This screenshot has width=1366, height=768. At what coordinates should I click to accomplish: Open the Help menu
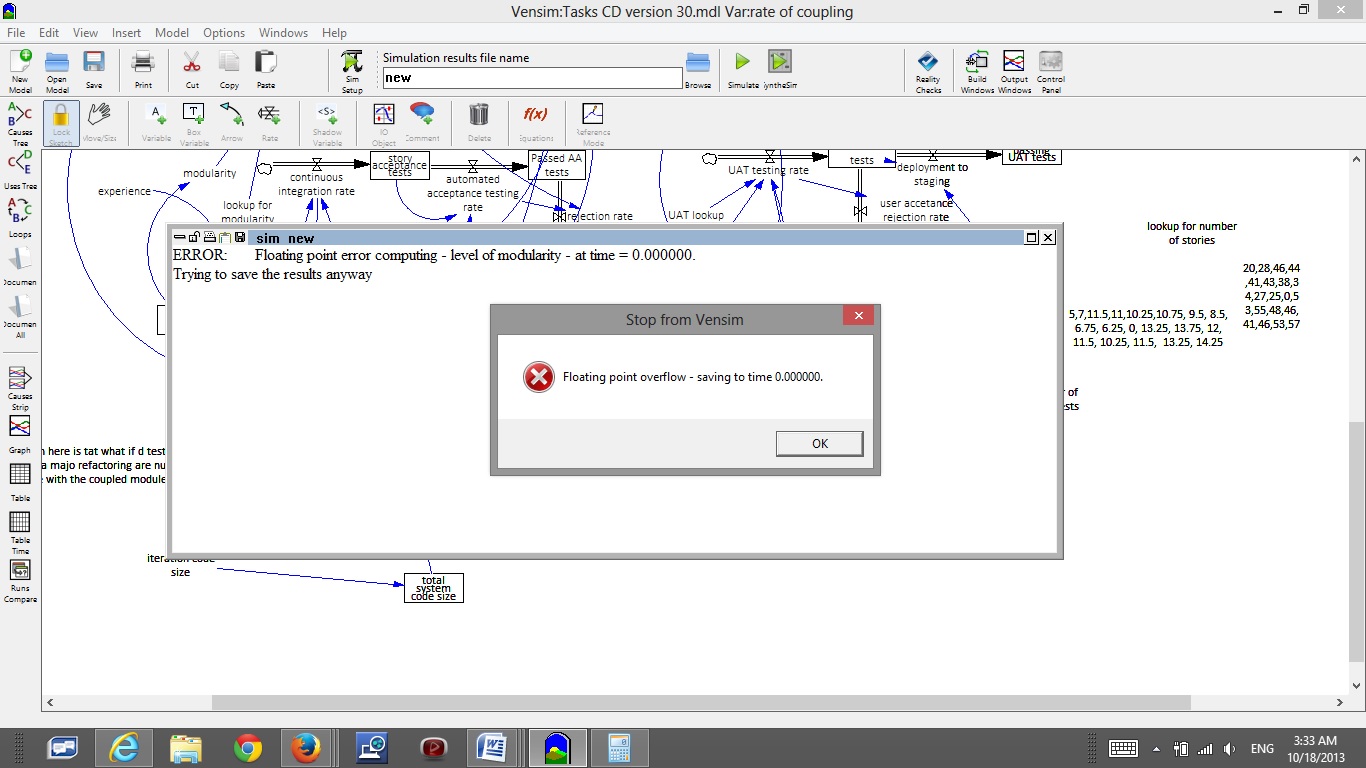334,33
